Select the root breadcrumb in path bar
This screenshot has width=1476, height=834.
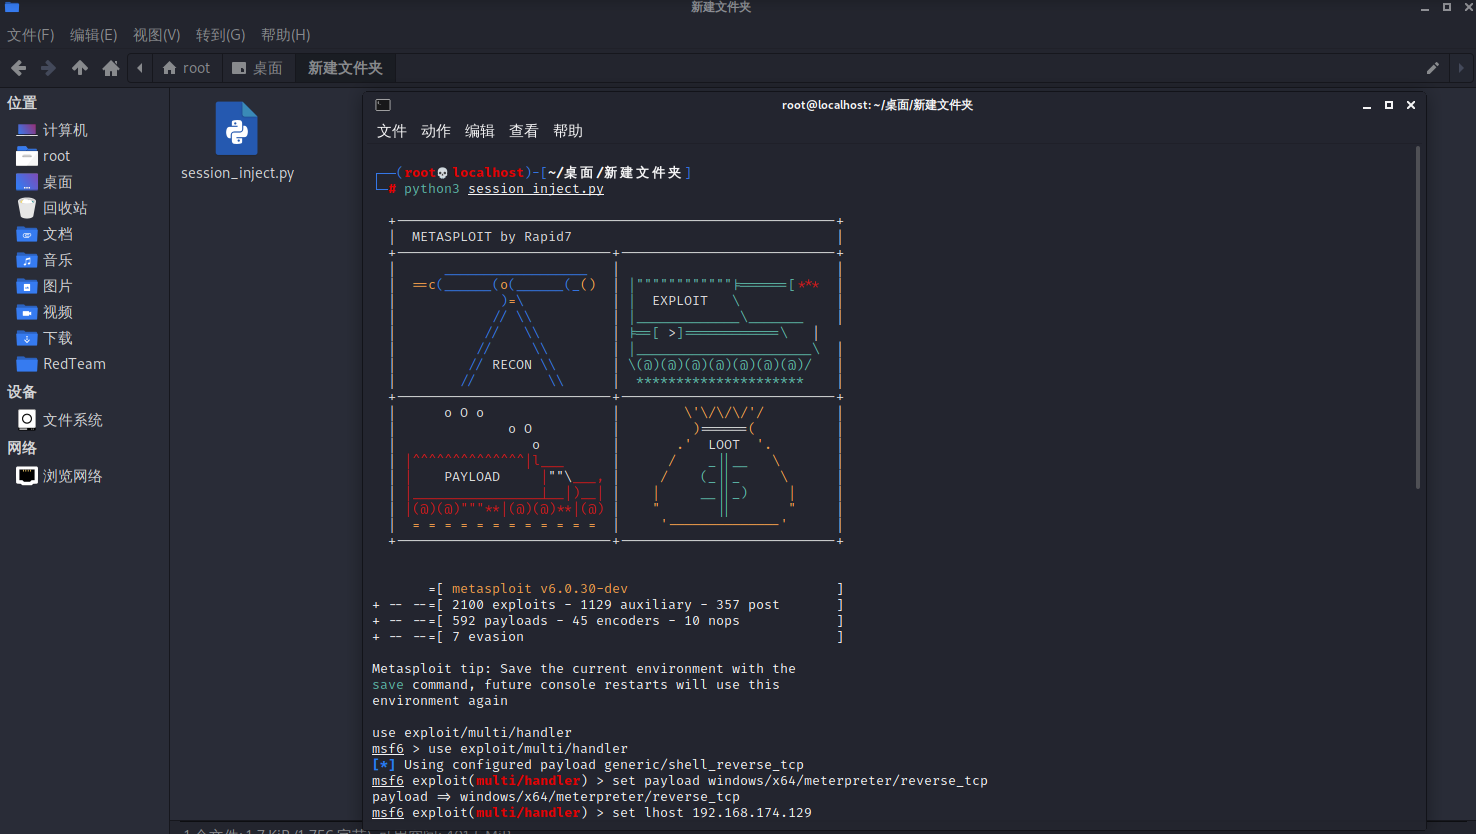pyautogui.click(x=186, y=68)
